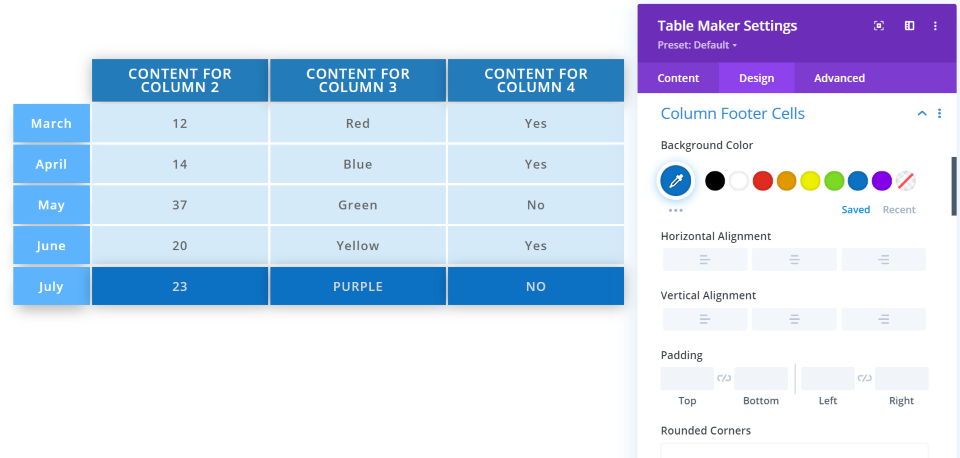This screenshot has width=960, height=458.
Task: Switch to the Advanced tab
Action: (839, 78)
